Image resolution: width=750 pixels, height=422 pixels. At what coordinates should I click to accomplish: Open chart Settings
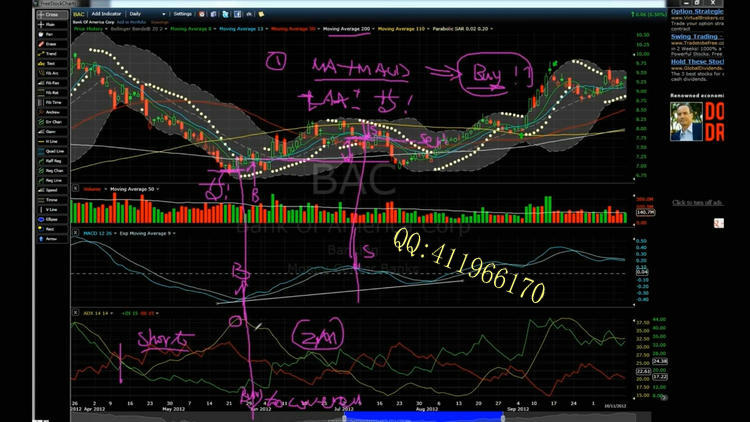(x=182, y=14)
